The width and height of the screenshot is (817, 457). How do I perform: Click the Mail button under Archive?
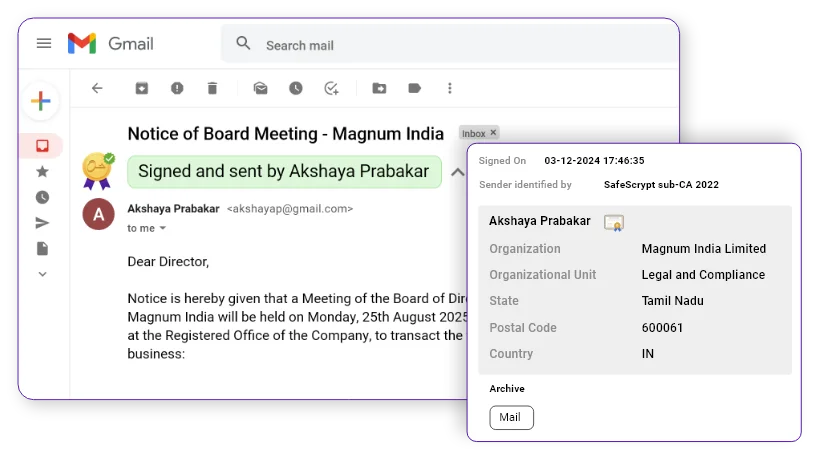click(511, 417)
